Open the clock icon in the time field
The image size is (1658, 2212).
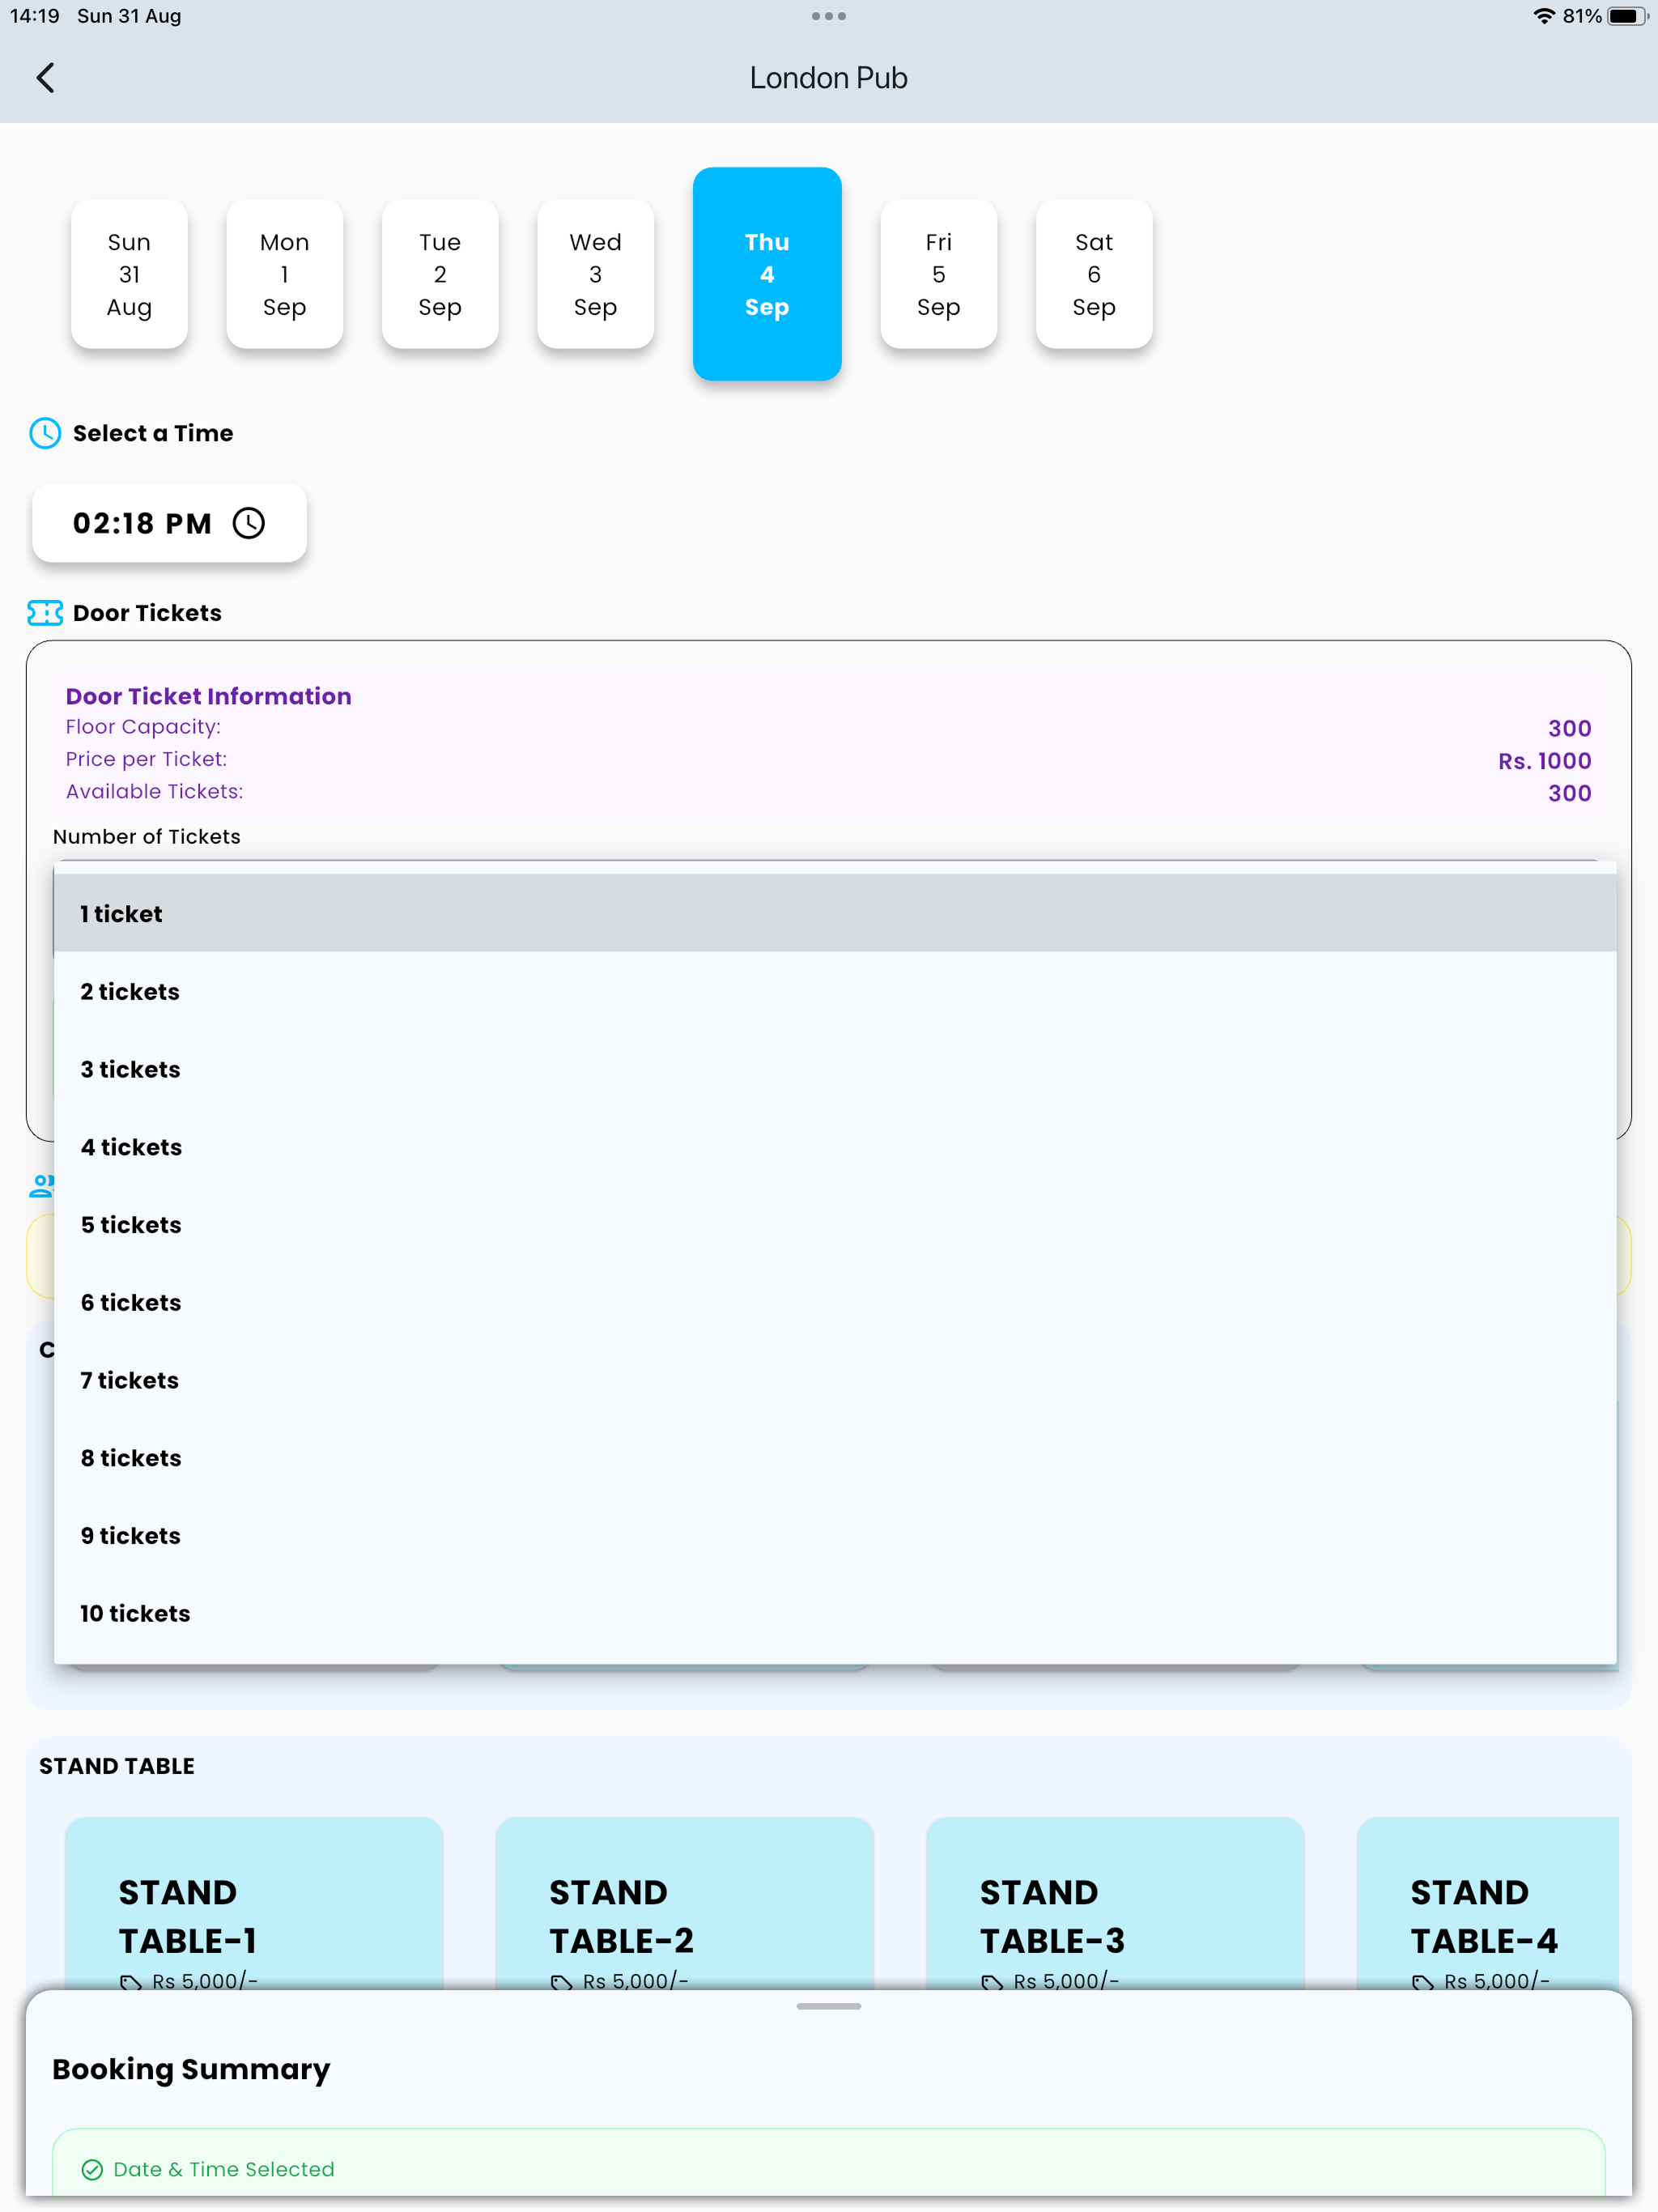click(x=249, y=523)
